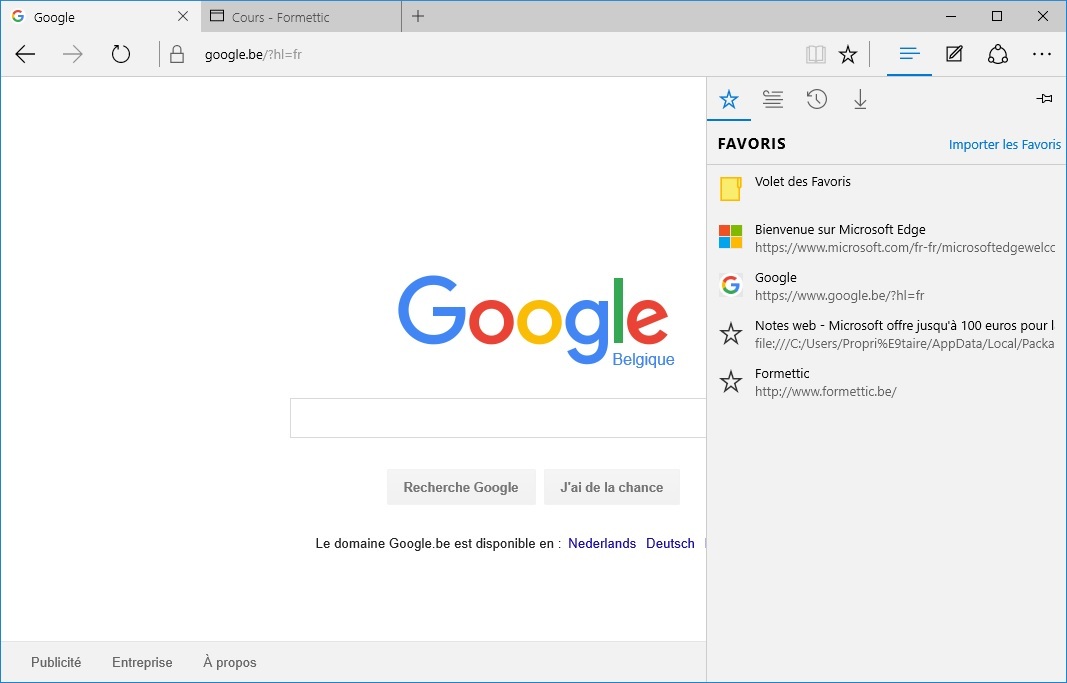Open the À propos footer link
1067x683 pixels.
[x=229, y=662]
